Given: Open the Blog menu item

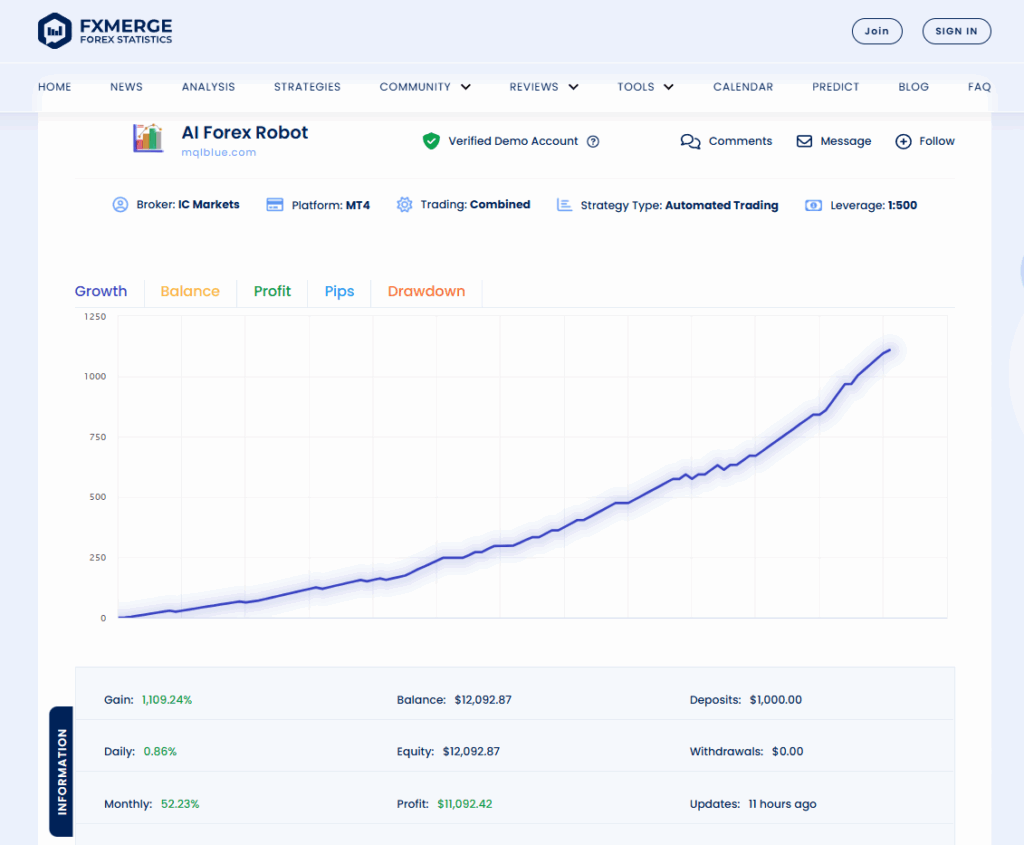Looking at the screenshot, I should pos(913,87).
